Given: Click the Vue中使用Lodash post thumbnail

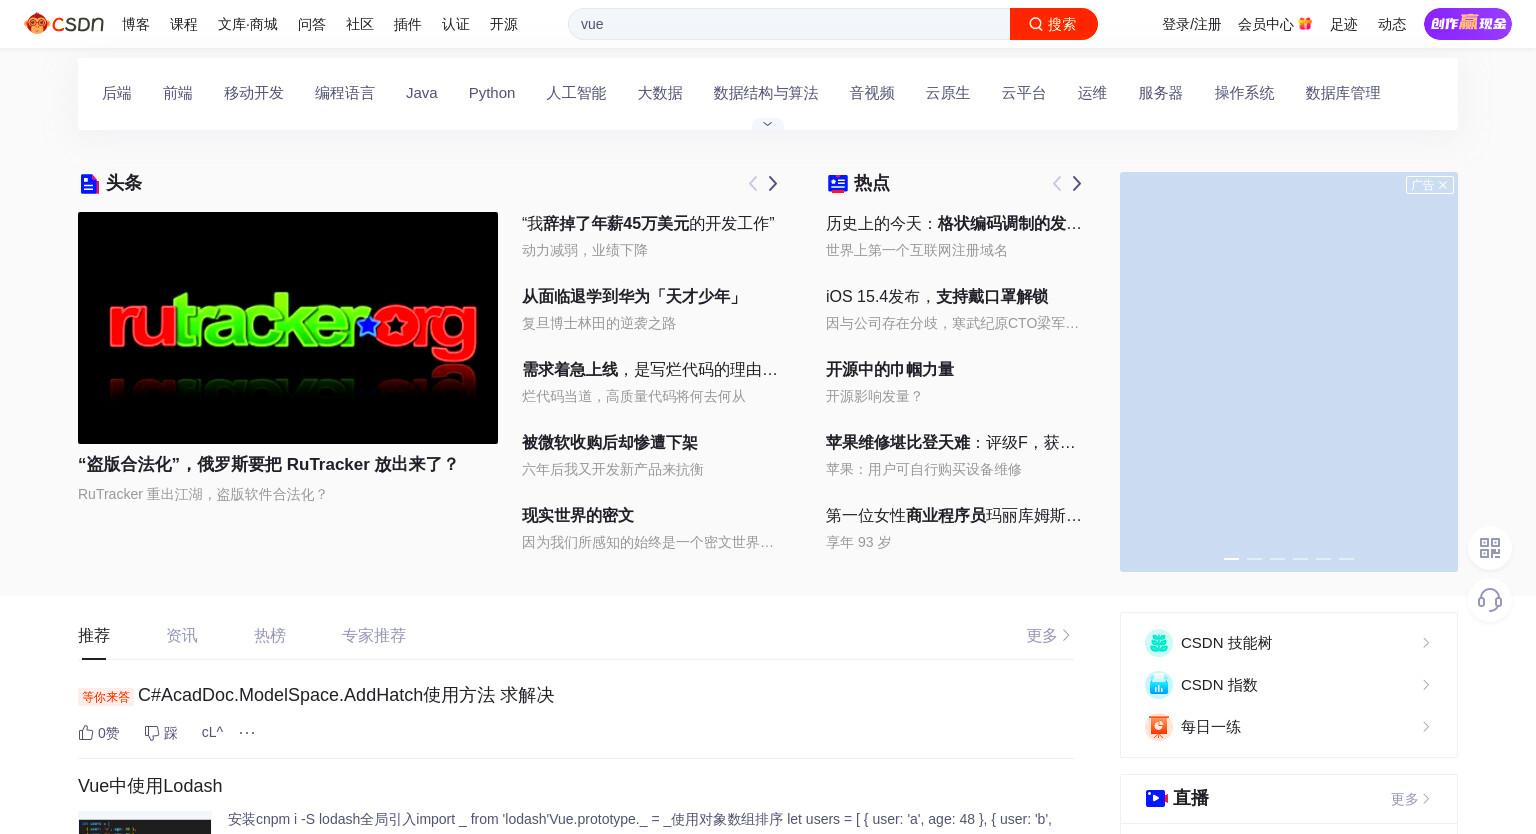Looking at the screenshot, I should point(145,823).
